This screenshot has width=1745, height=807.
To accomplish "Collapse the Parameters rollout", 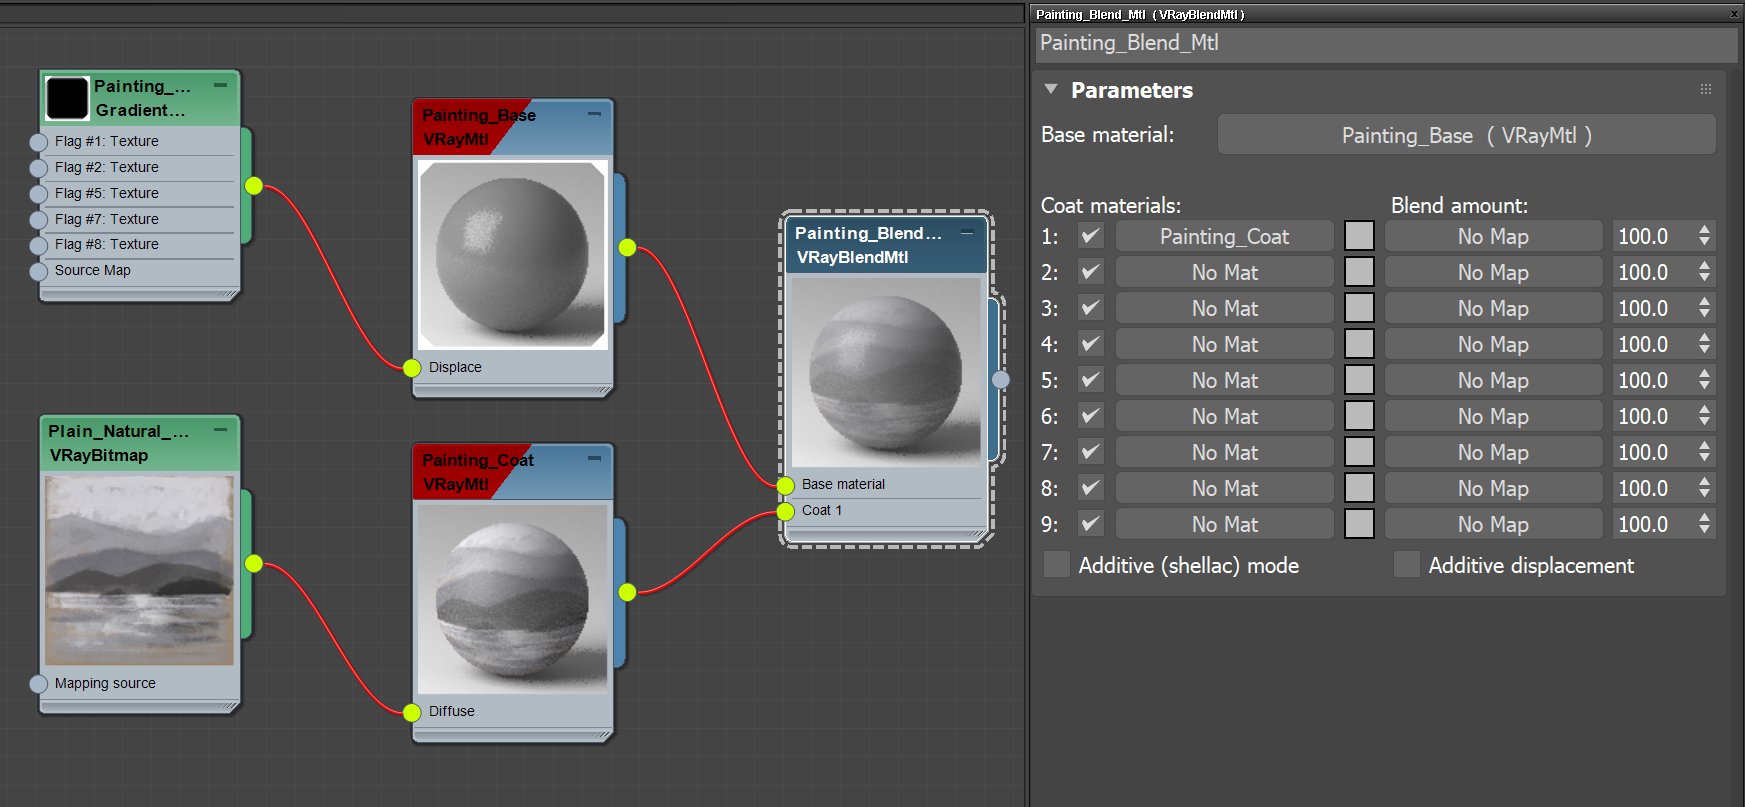I will pyautogui.click(x=1051, y=90).
